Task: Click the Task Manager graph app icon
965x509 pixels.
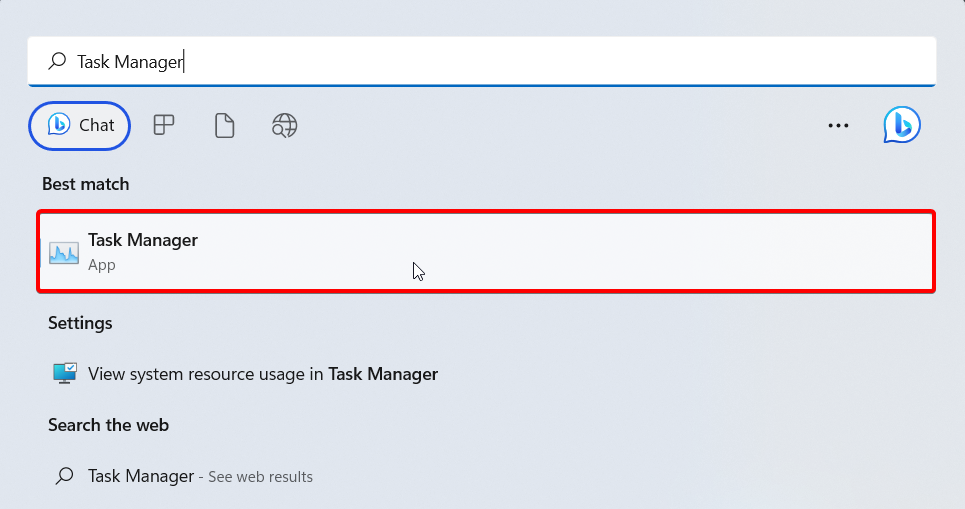Action: (64, 252)
